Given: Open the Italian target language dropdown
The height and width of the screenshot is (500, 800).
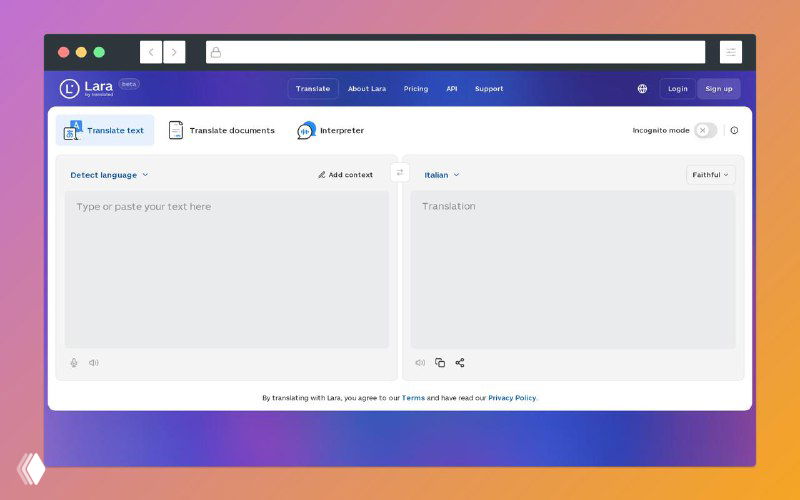Looking at the screenshot, I should point(441,175).
